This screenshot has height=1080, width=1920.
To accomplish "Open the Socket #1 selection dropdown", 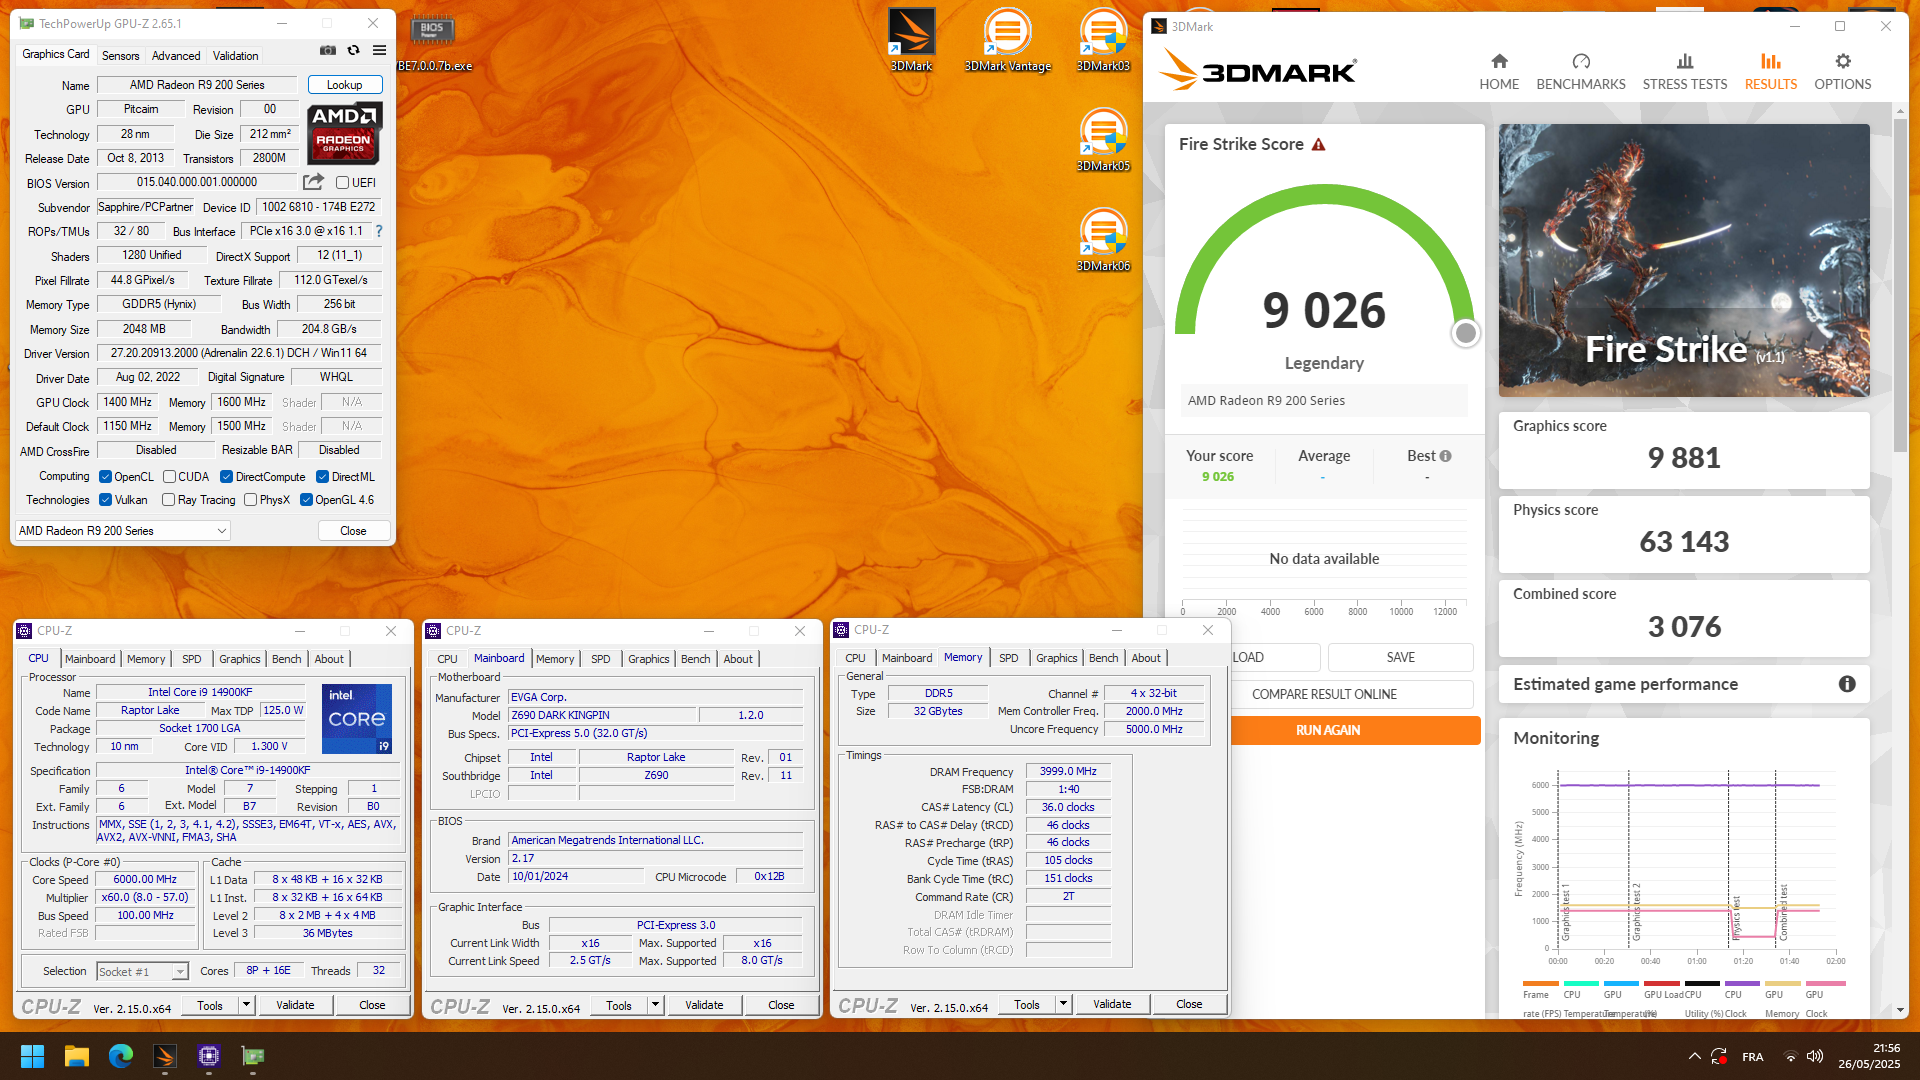I will [142, 972].
